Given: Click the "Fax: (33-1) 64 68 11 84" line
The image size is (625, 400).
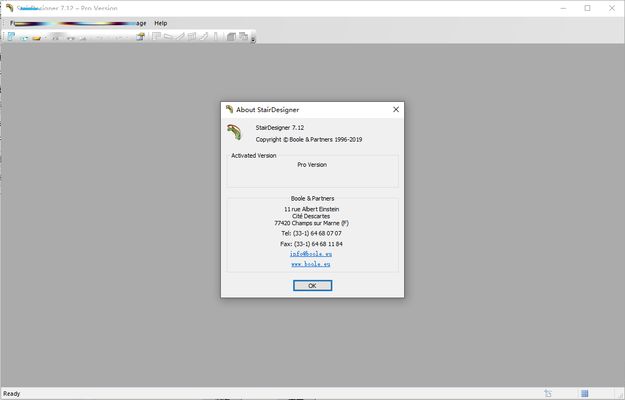Looking at the screenshot, I should [x=311, y=244].
